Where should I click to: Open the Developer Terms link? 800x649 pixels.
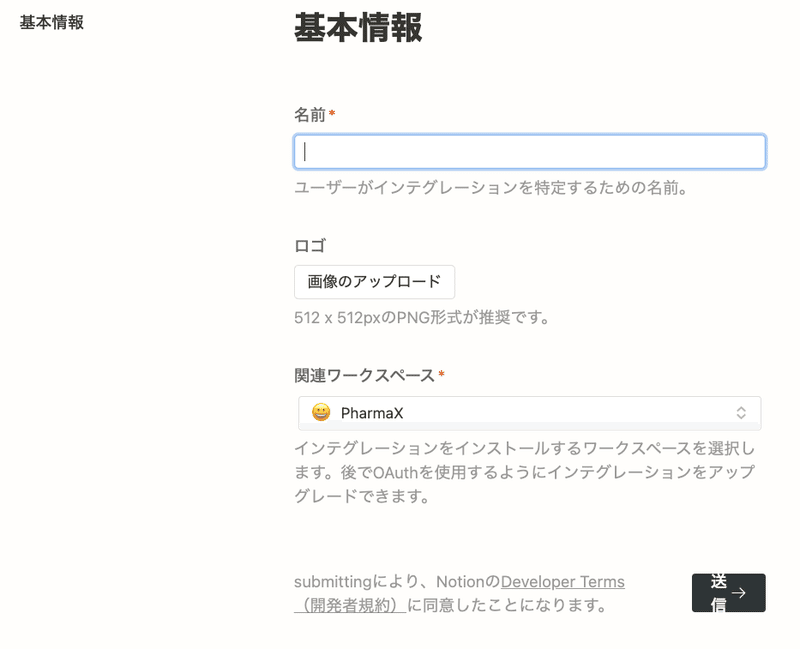(x=564, y=581)
